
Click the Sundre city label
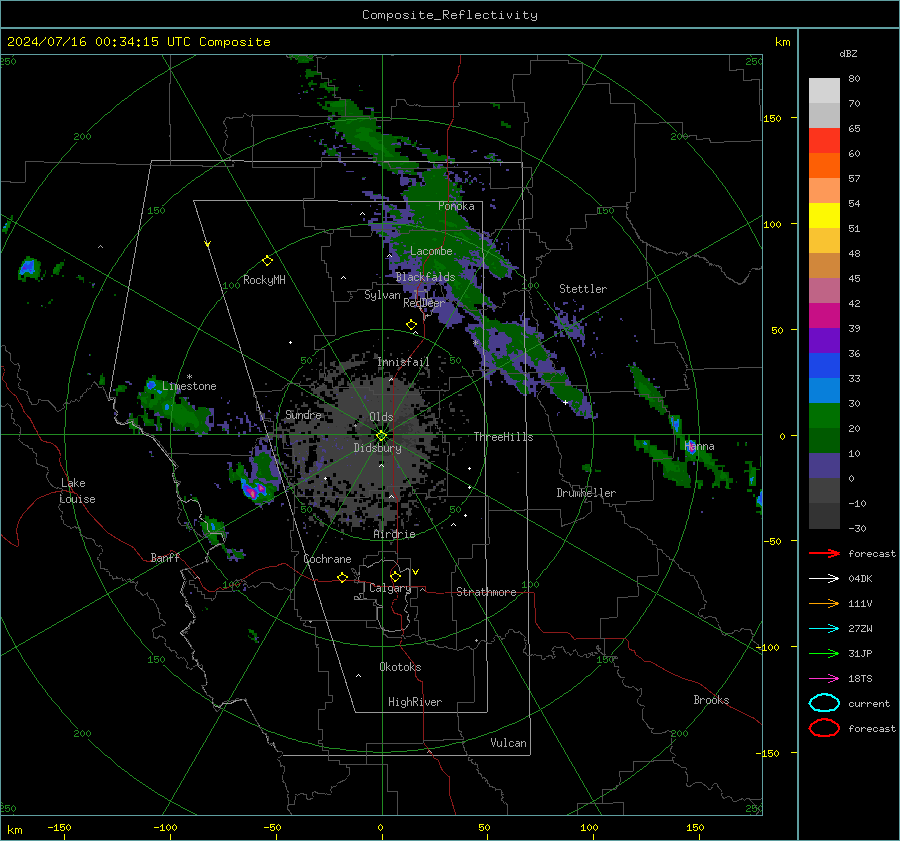303,414
